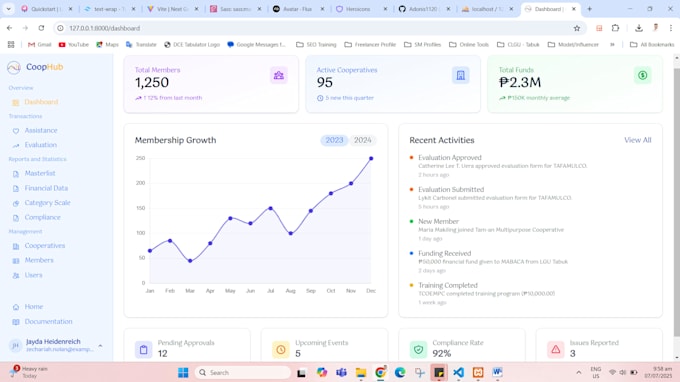Click the Total Members people icon
This screenshot has width=680, height=382.
pyautogui.click(x=278, y=75)
